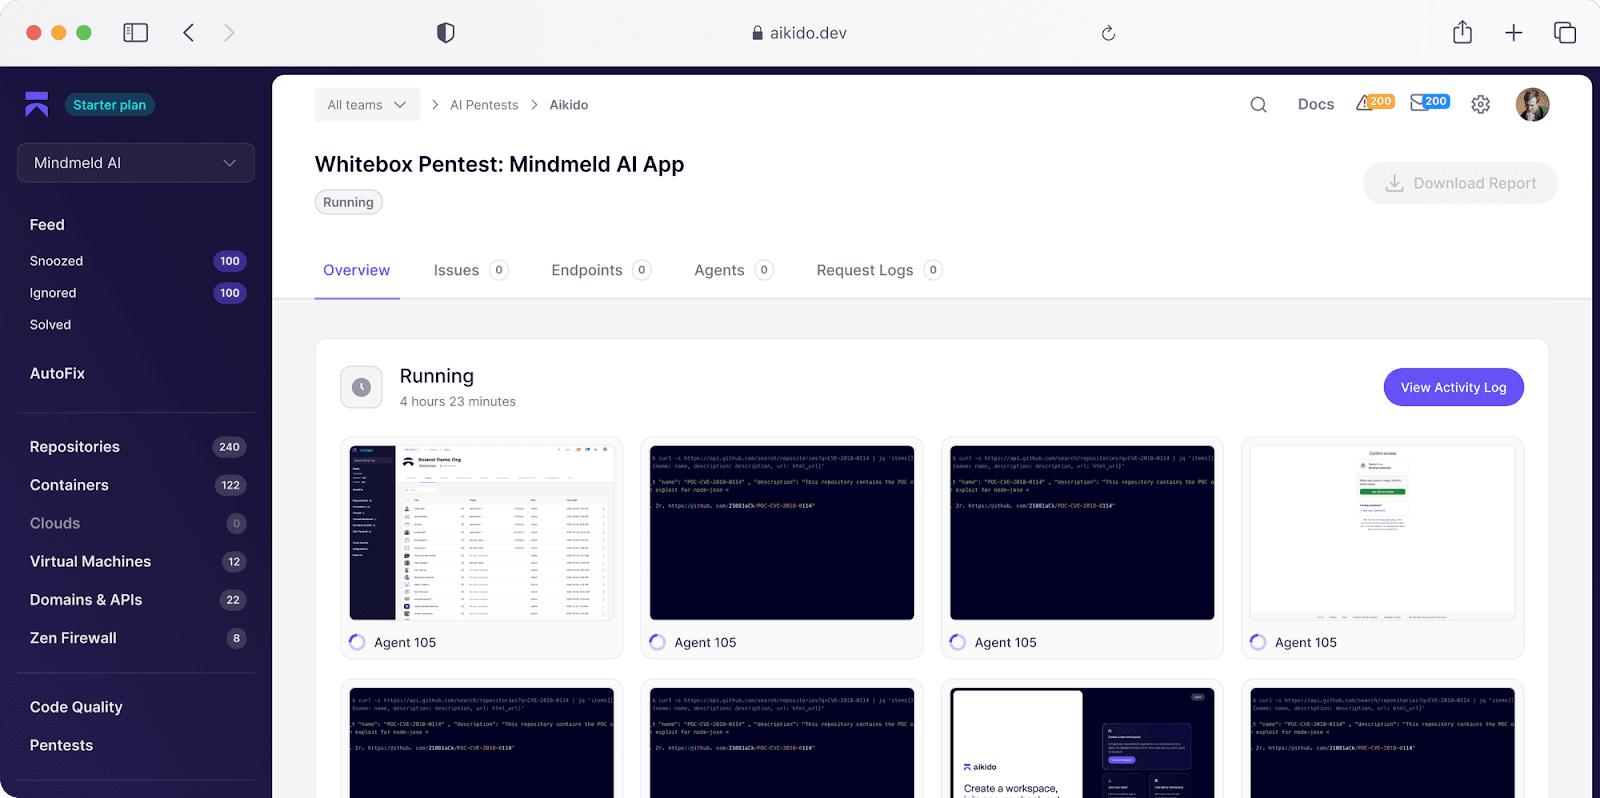This screenshot has width=1600, height=798.
Task: Open the third Agent 105 terminal thumbnail
Action: click(x=1082, y=533)
